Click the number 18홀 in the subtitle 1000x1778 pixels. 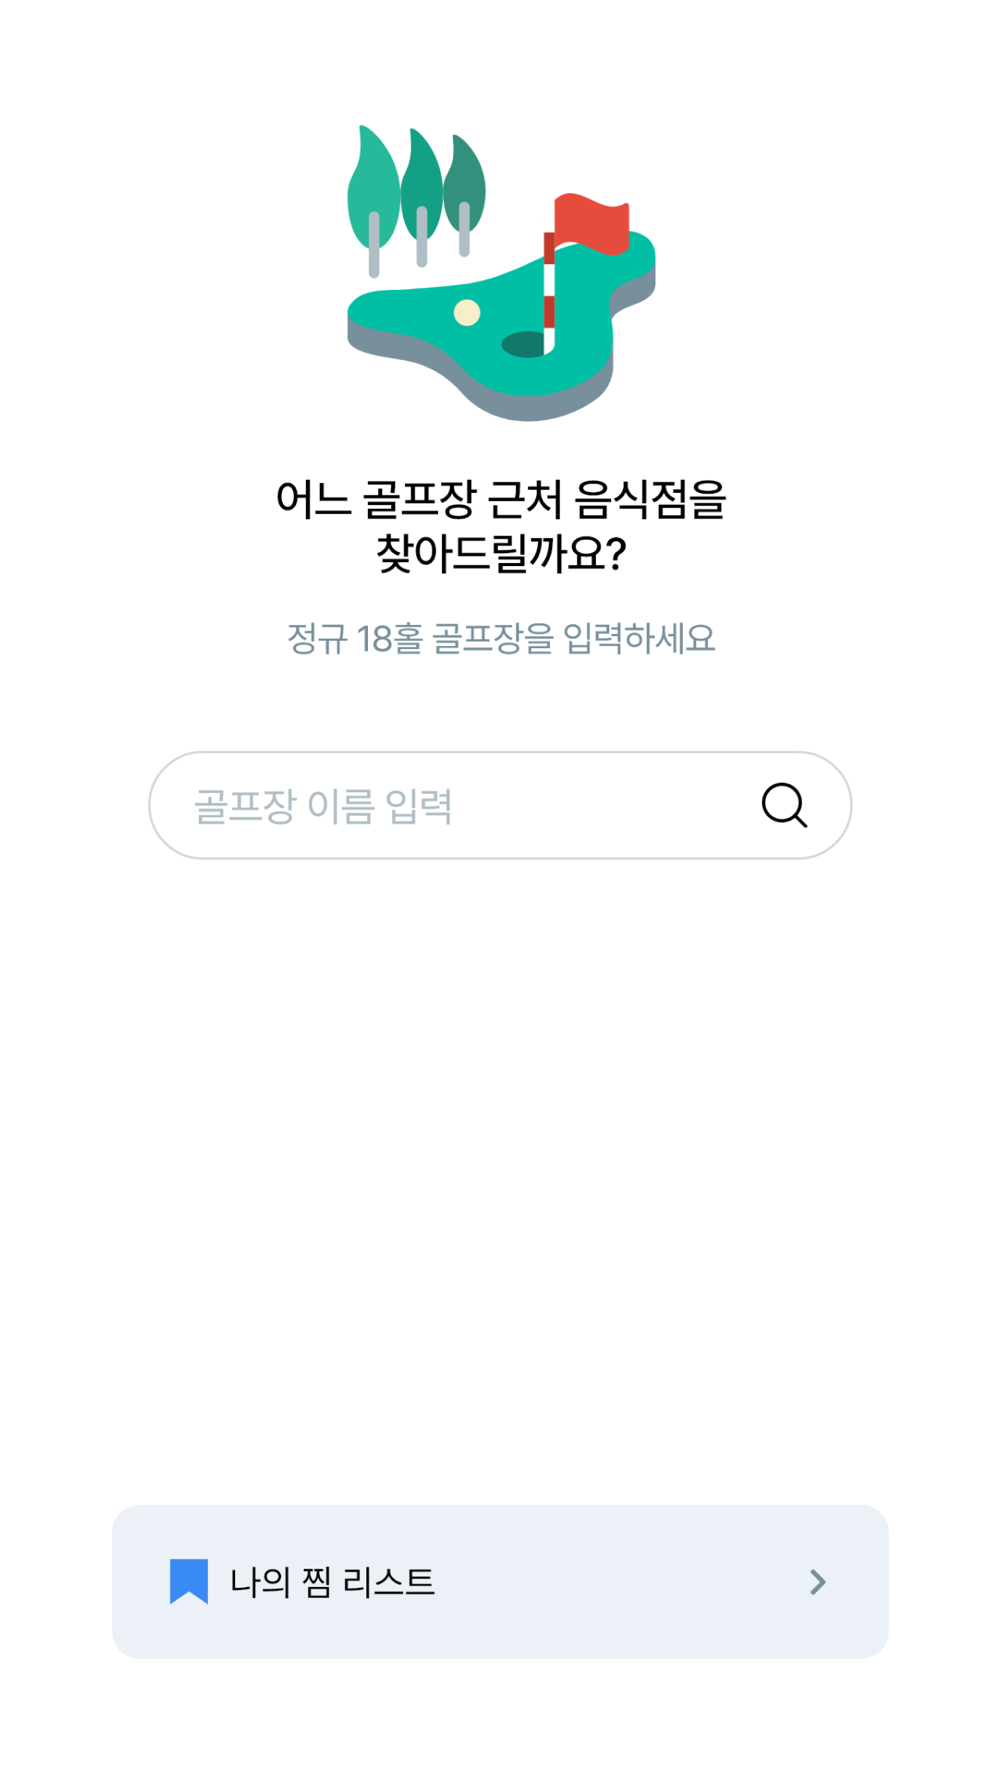[389, 638]
